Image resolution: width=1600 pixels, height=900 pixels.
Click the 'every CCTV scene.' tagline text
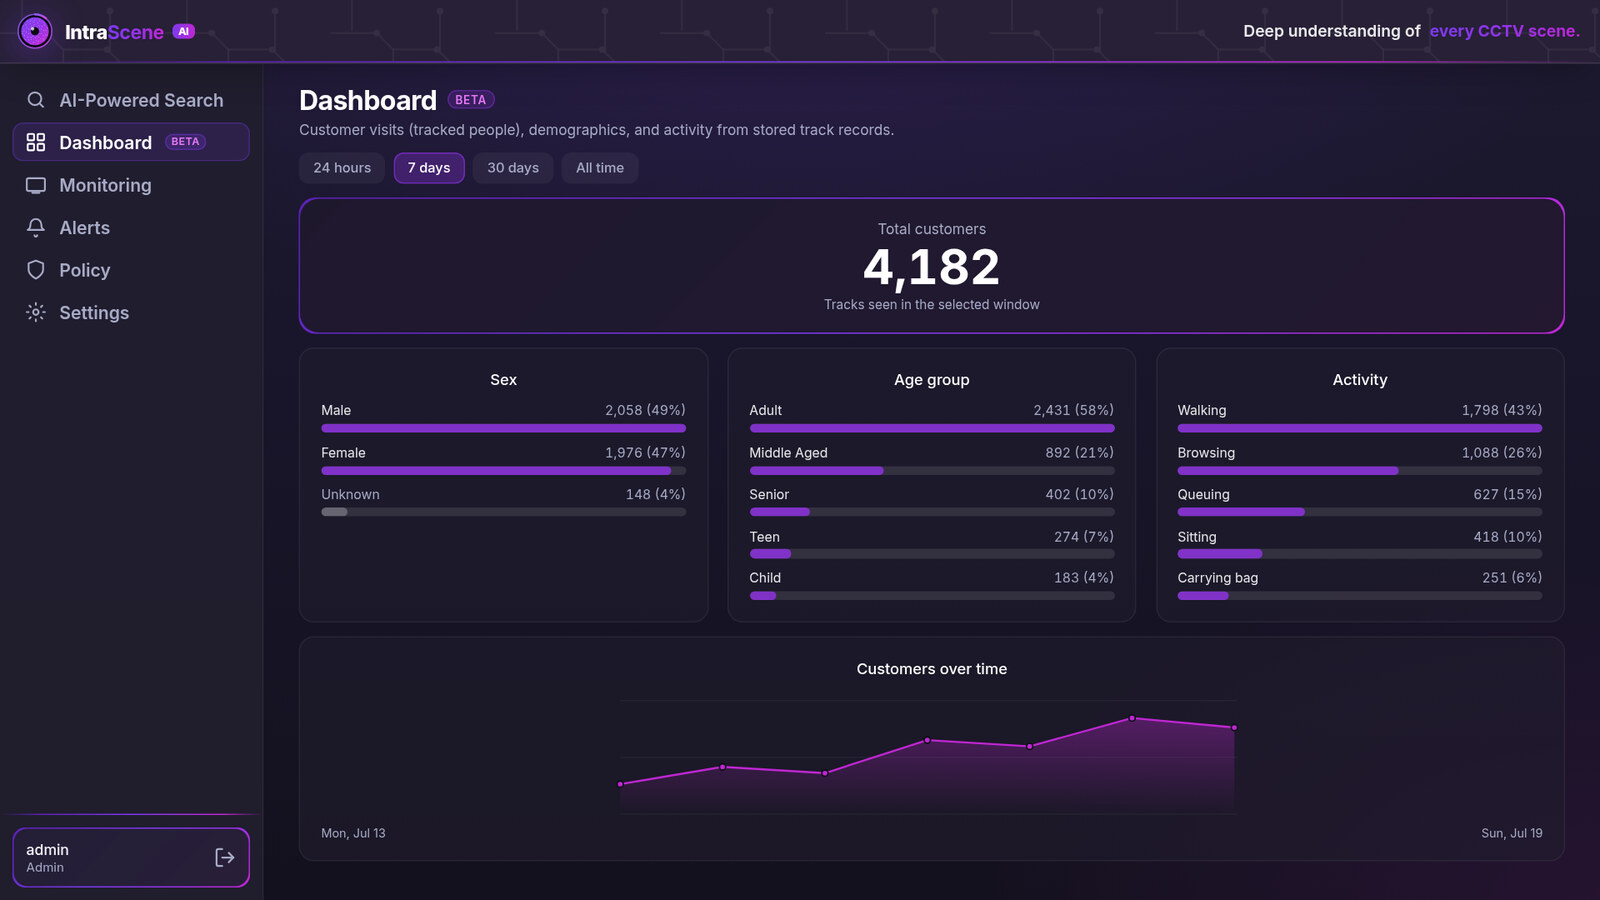(x=1504, y=31)
